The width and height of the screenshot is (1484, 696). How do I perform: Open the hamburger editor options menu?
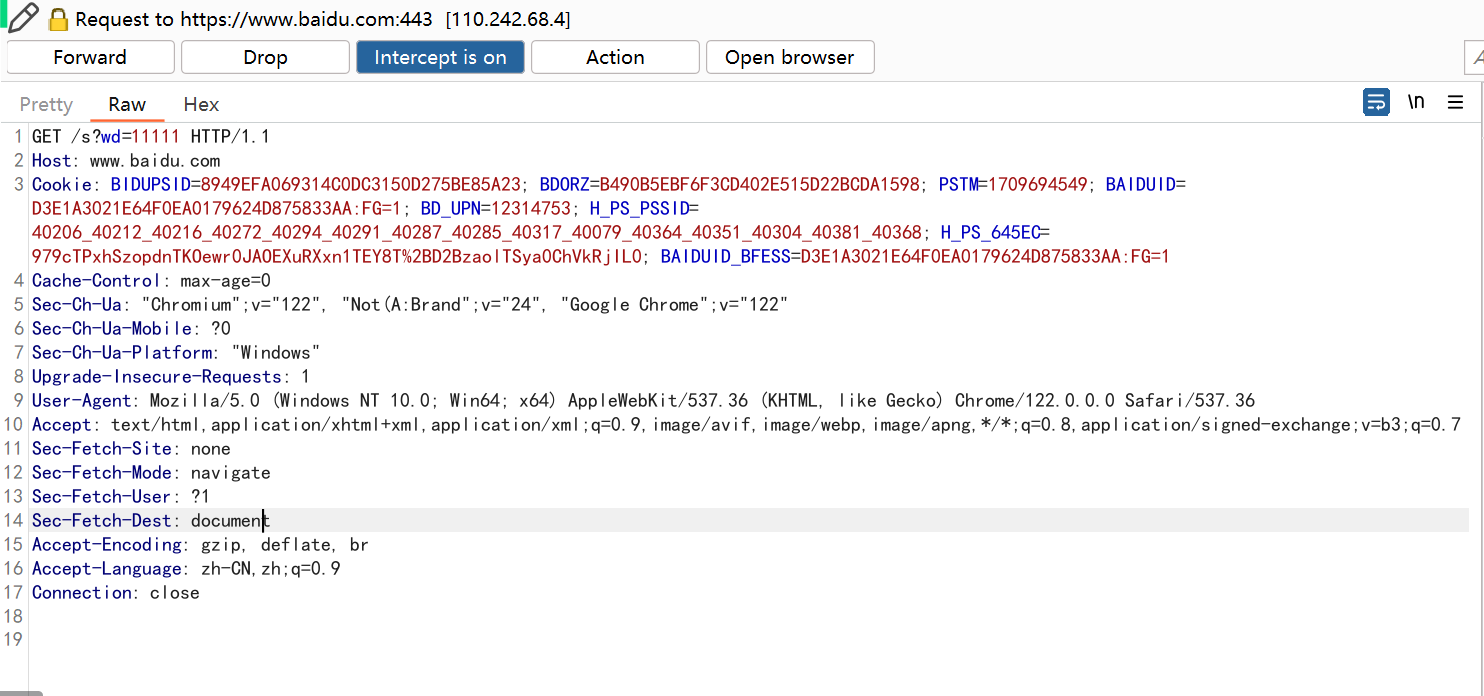click(1455, 102)
